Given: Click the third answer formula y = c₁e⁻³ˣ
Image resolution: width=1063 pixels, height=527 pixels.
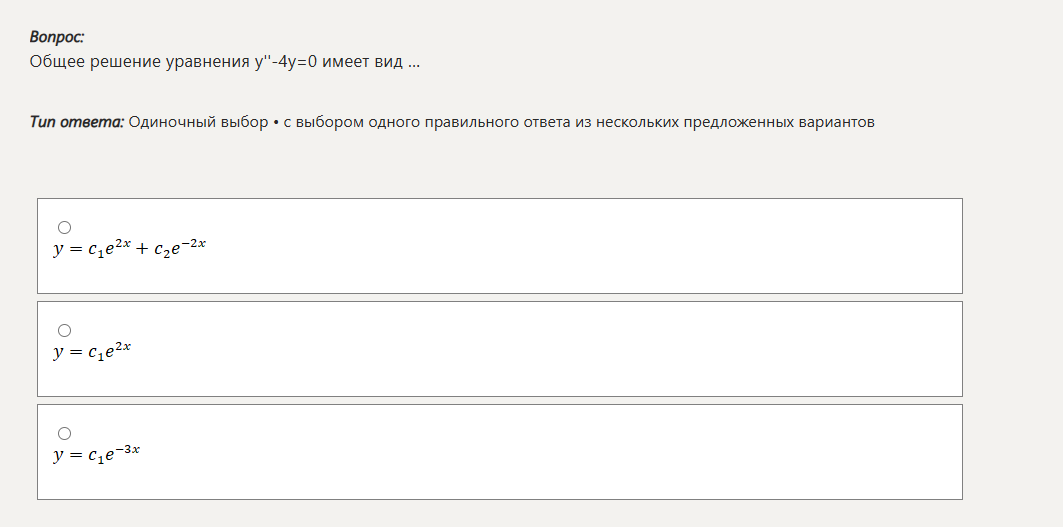Looking at the screenshot, I should tap(97, 454).
